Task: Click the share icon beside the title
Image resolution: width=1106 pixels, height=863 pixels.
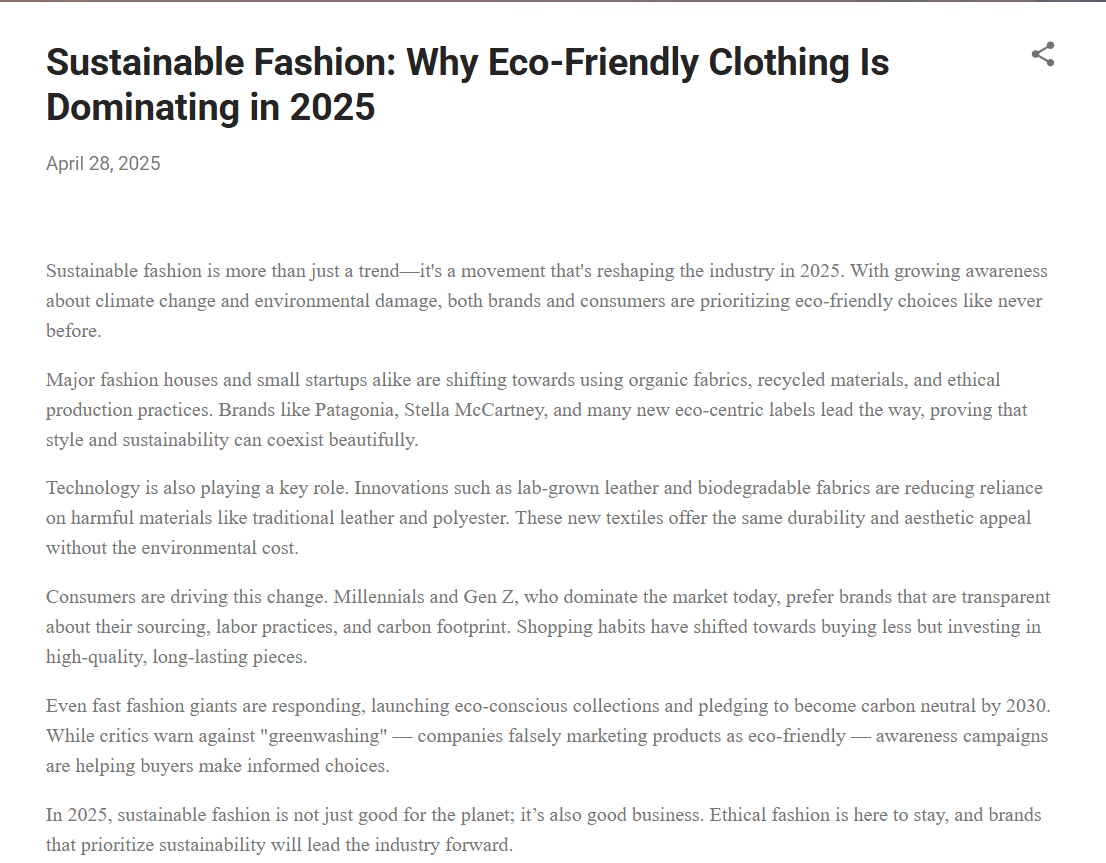Action: point(1043,54)
